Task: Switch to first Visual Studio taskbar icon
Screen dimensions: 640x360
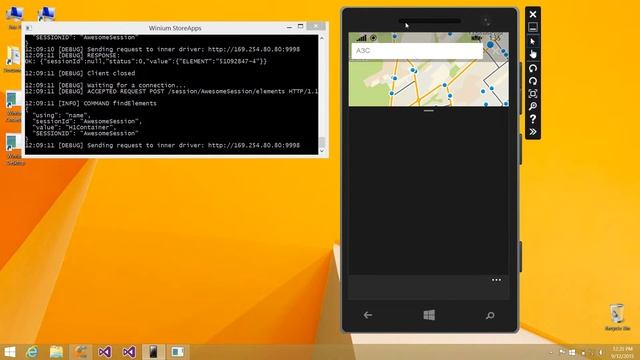Action: pyautogui.click(x=104, y=352)
